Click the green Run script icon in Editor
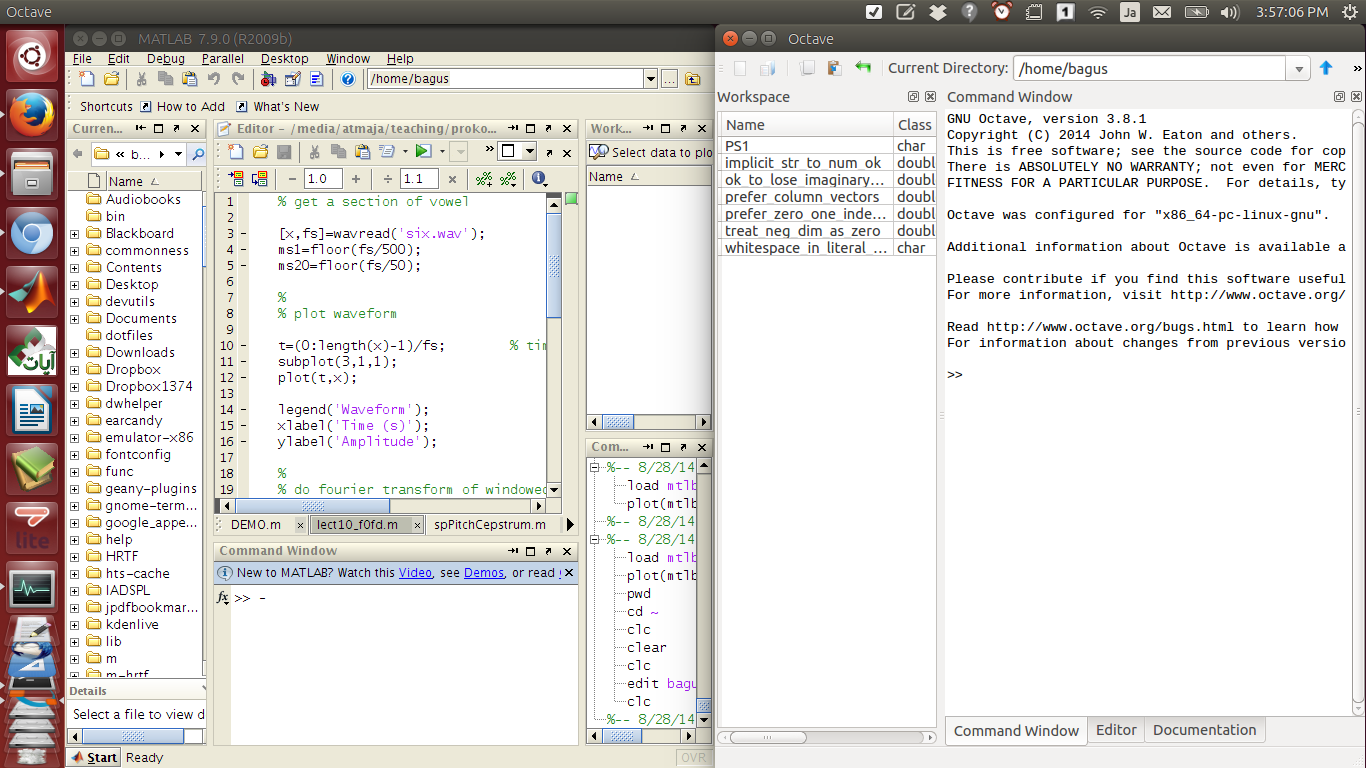The height and width of the screenshot is (768, 1366). point(423,152)
